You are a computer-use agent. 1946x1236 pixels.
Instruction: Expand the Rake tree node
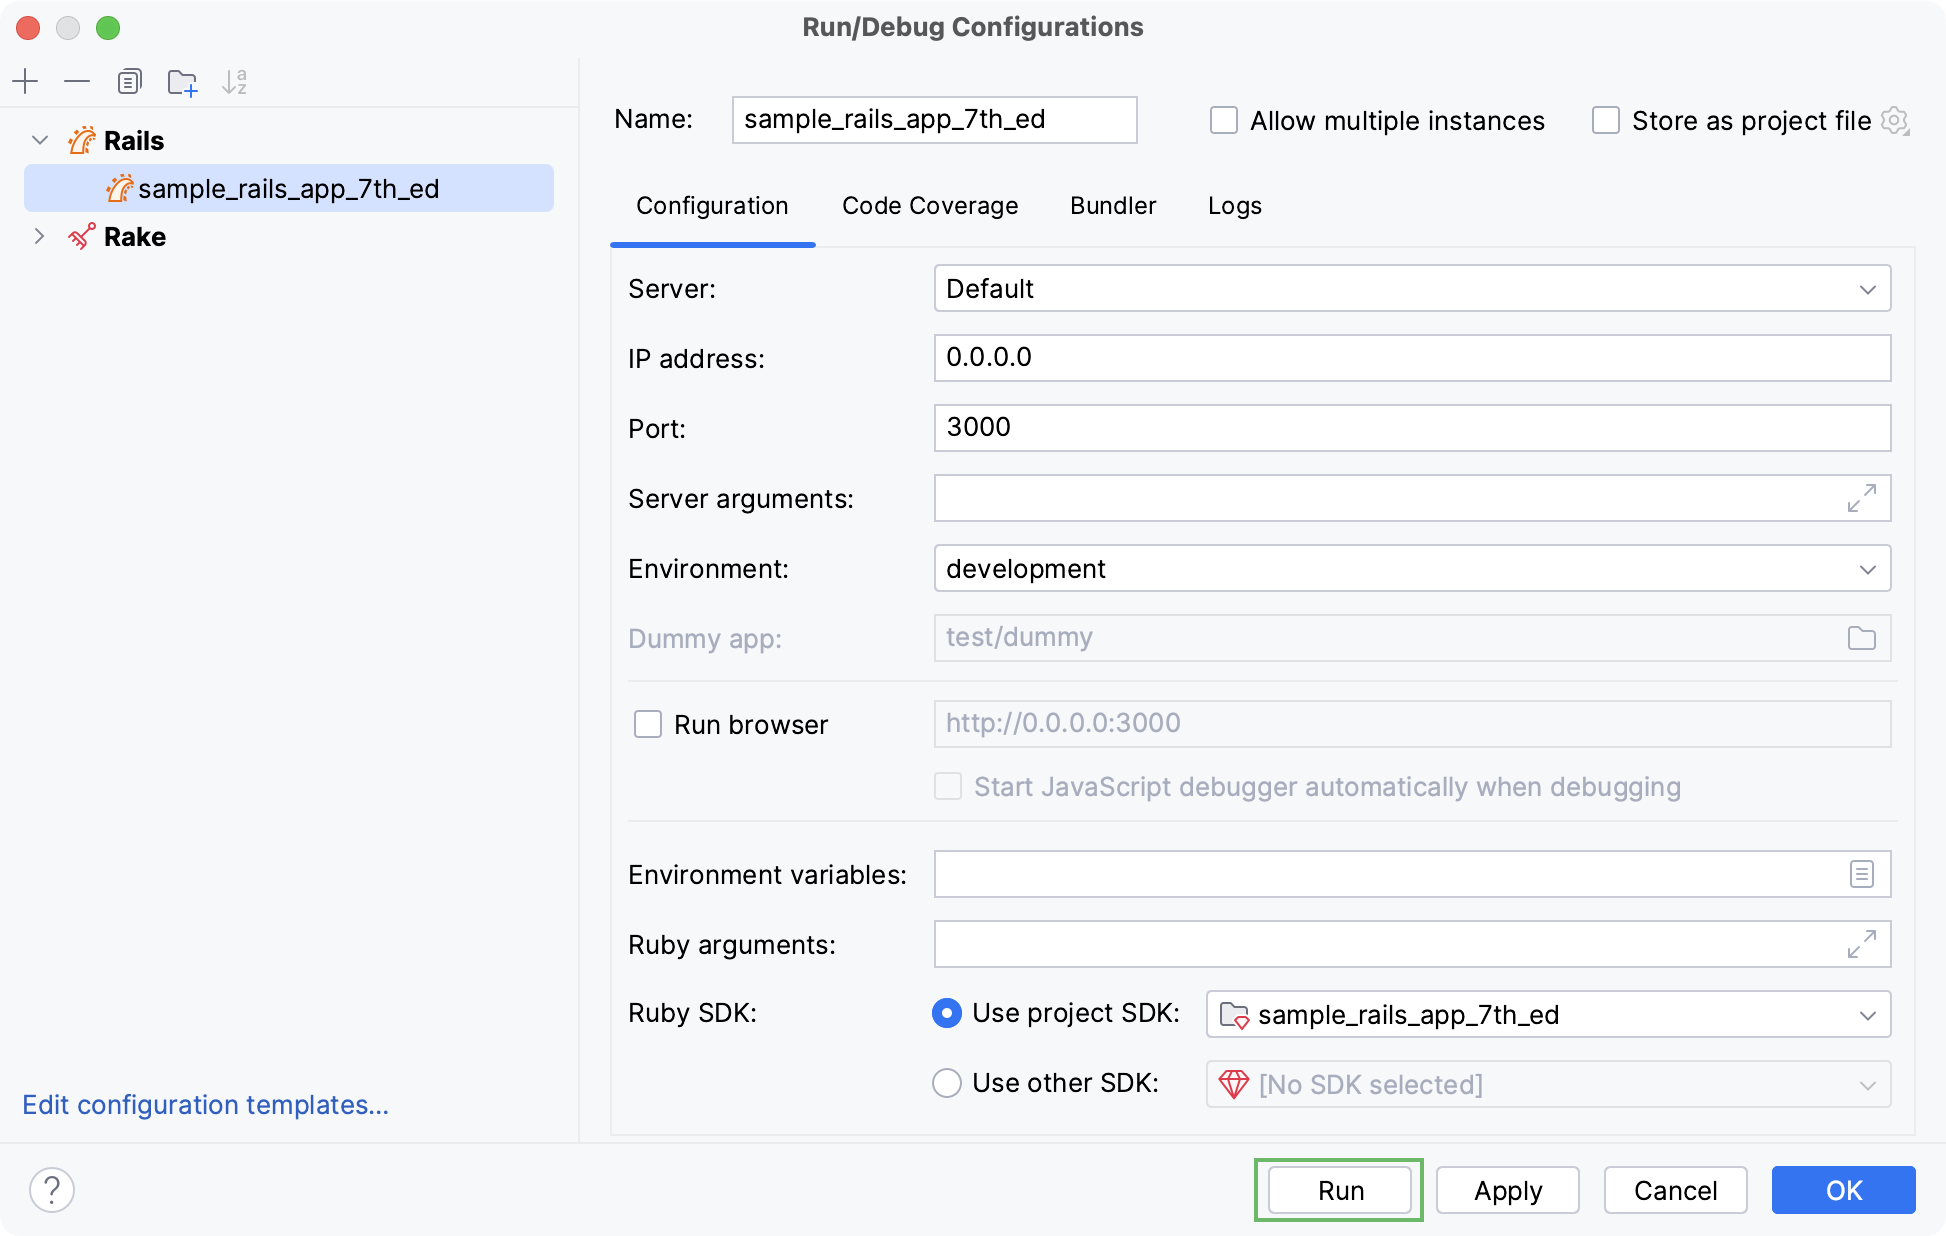click(x=40, y=236)
